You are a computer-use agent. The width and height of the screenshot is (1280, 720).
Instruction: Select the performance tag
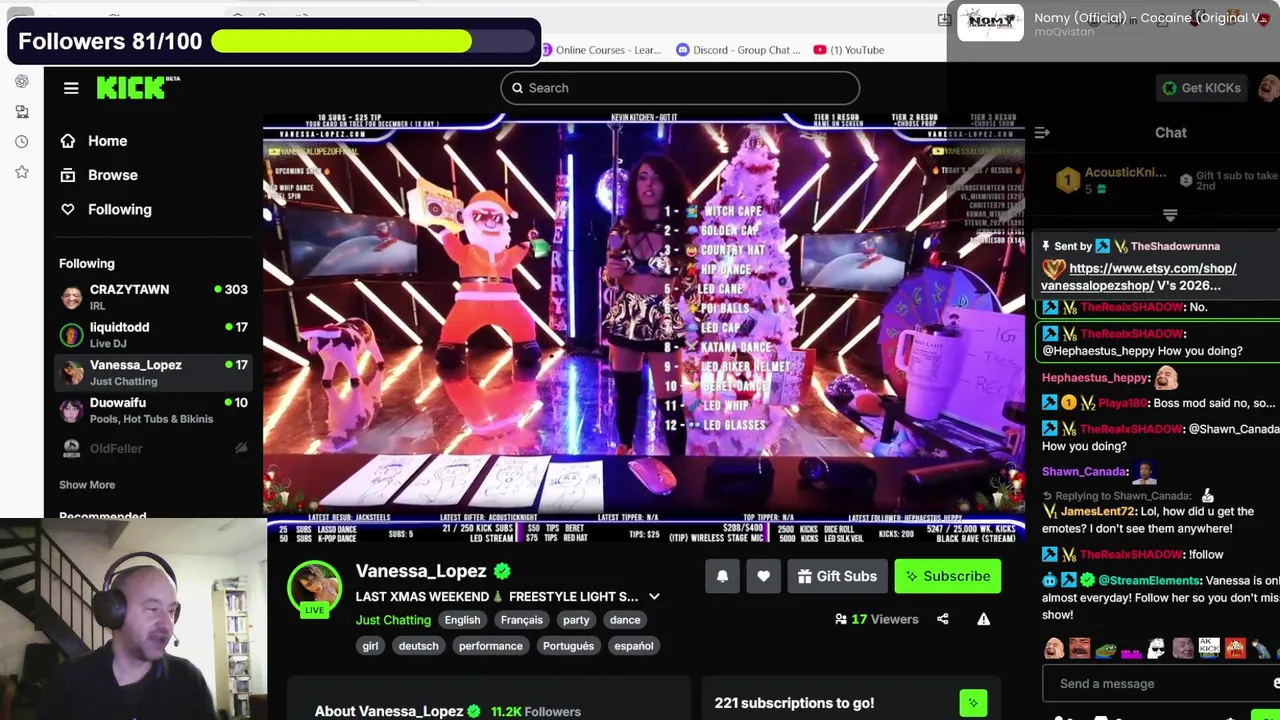[490, 646]
